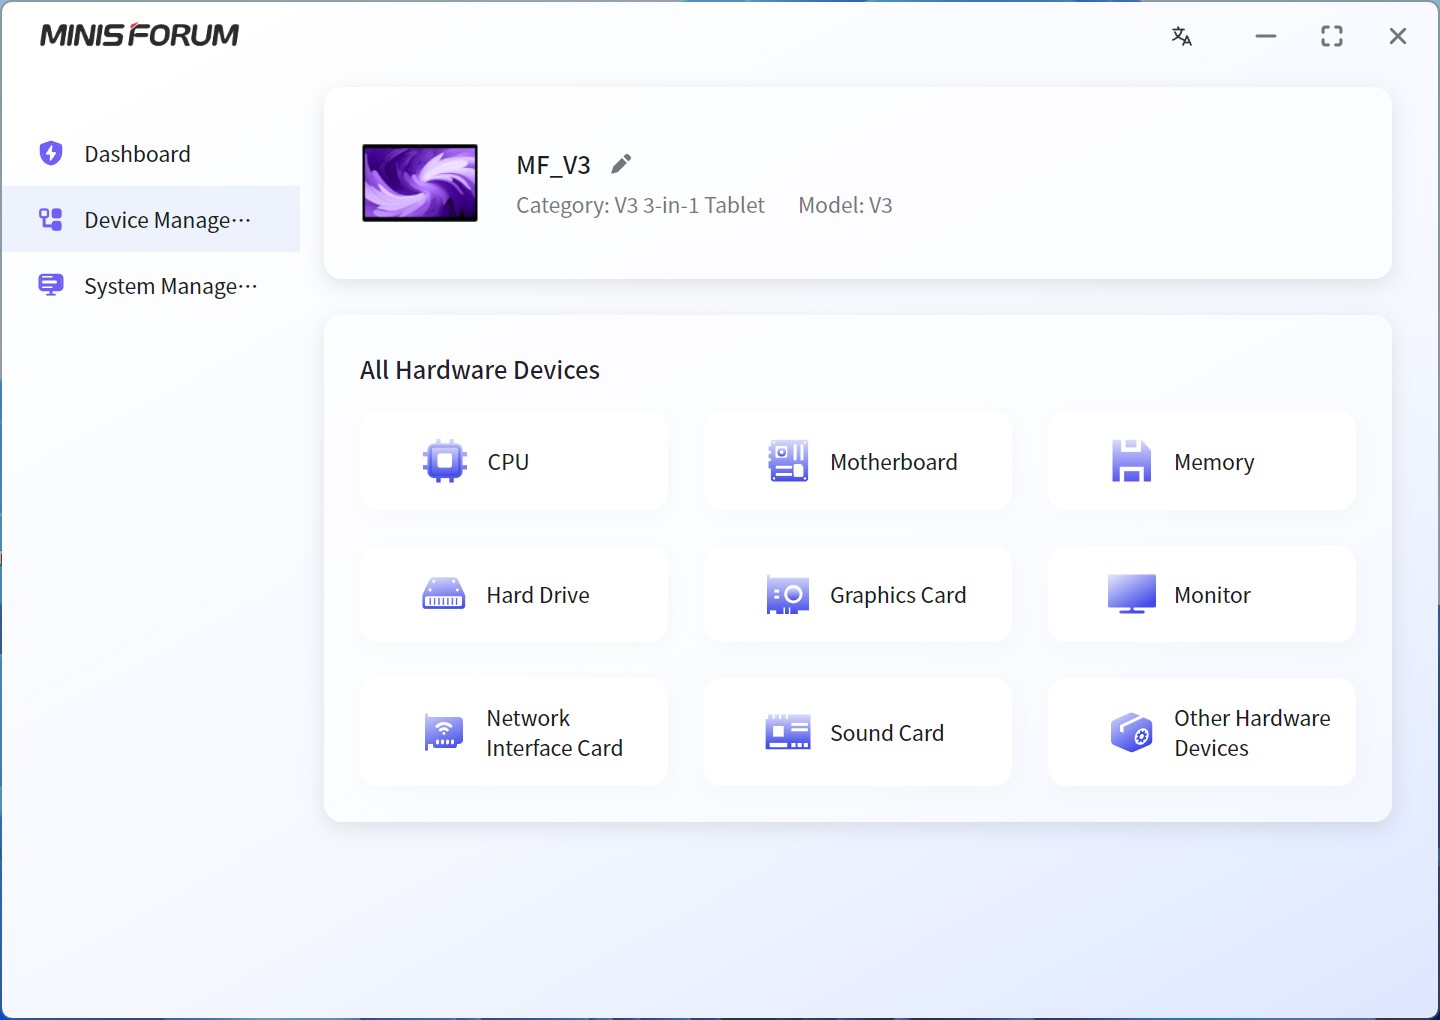Open the language translation icon
Image resolution: width=1440 pixels, height=1020 pixels.
coord(1181,37)
